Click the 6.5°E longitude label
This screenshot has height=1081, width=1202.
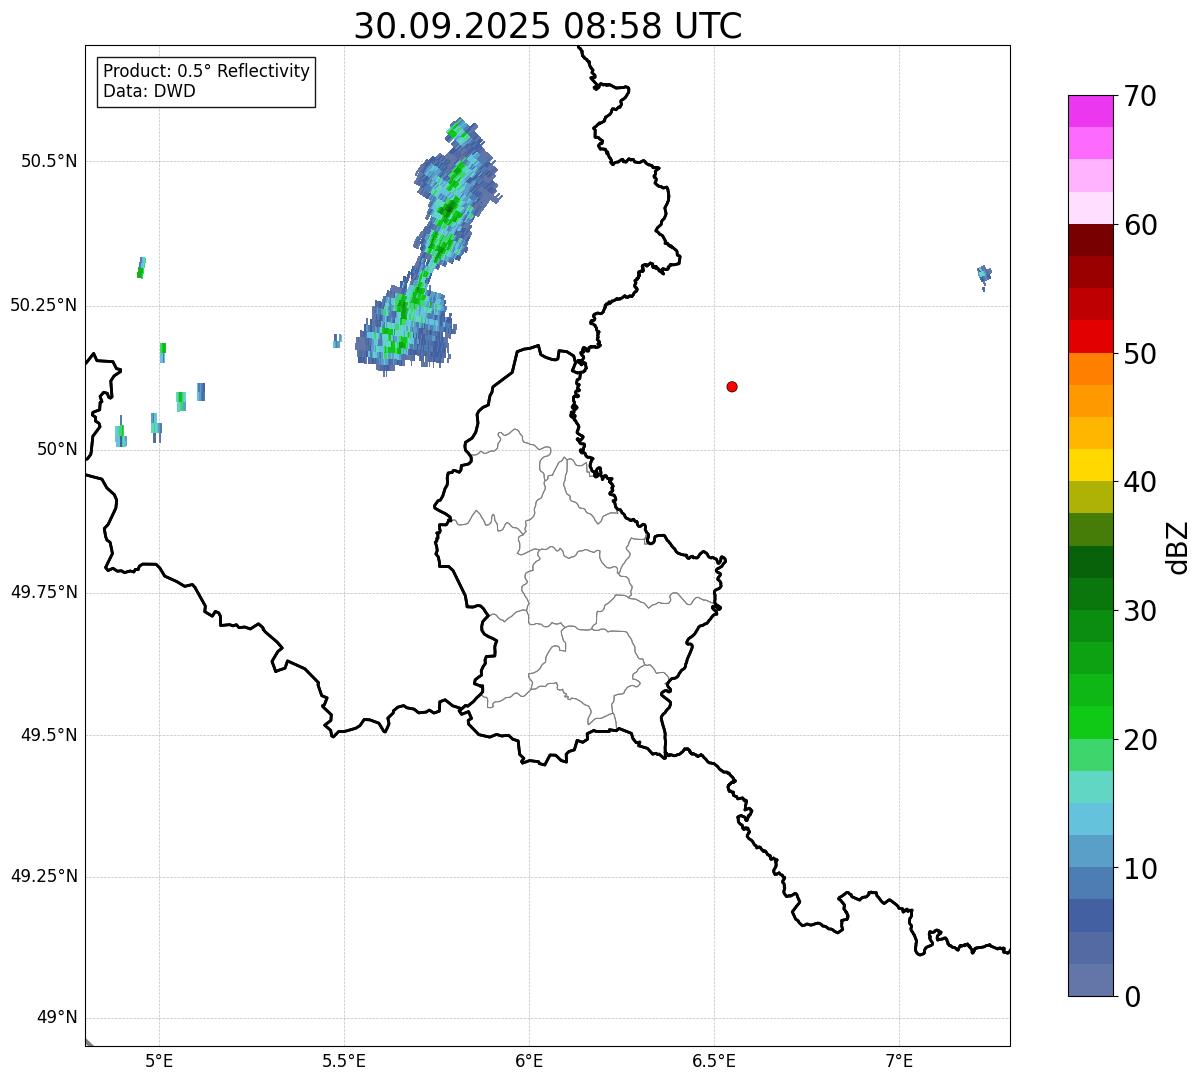point(714,1060)
